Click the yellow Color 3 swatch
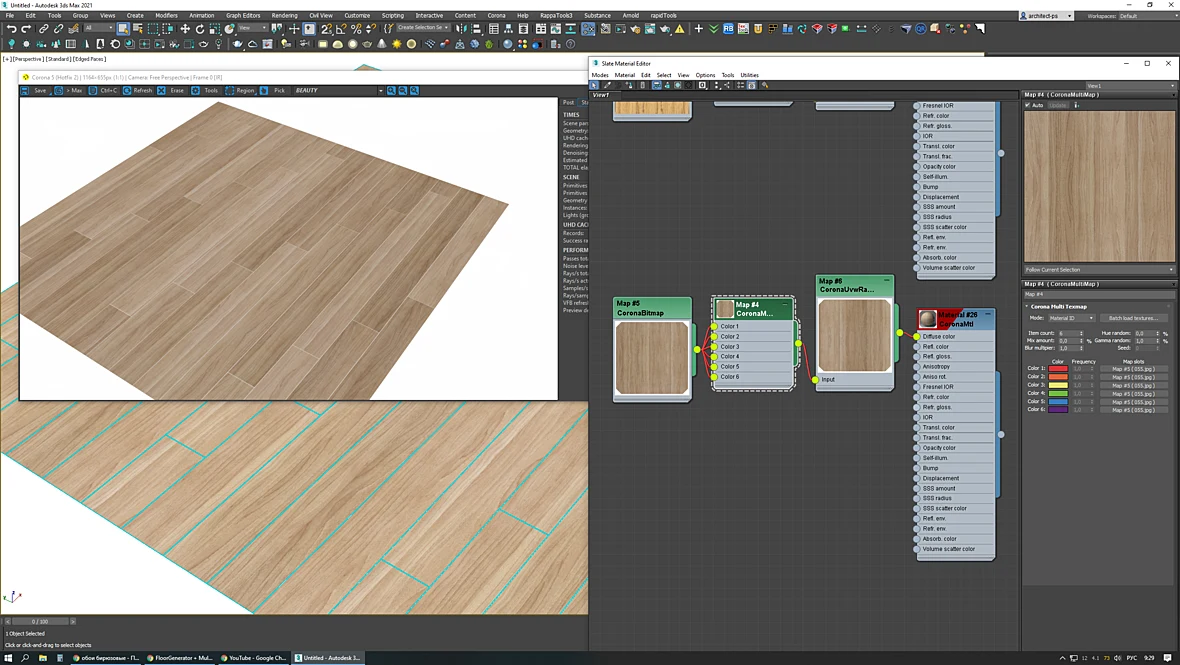Screen dimensions: 1180x665 (x=1058, y=385)
